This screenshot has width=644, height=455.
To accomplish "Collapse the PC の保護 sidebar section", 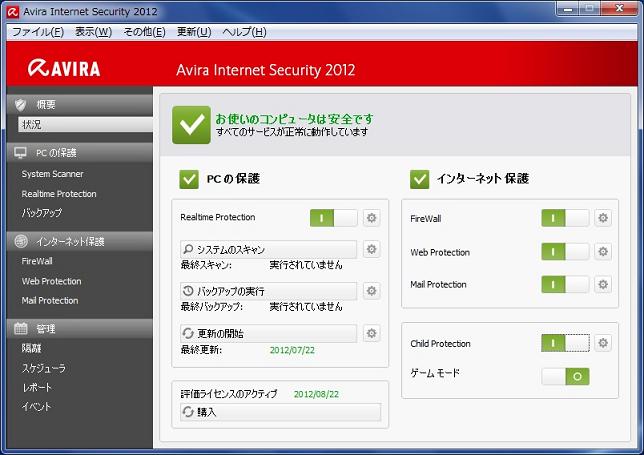I will 80,153.
